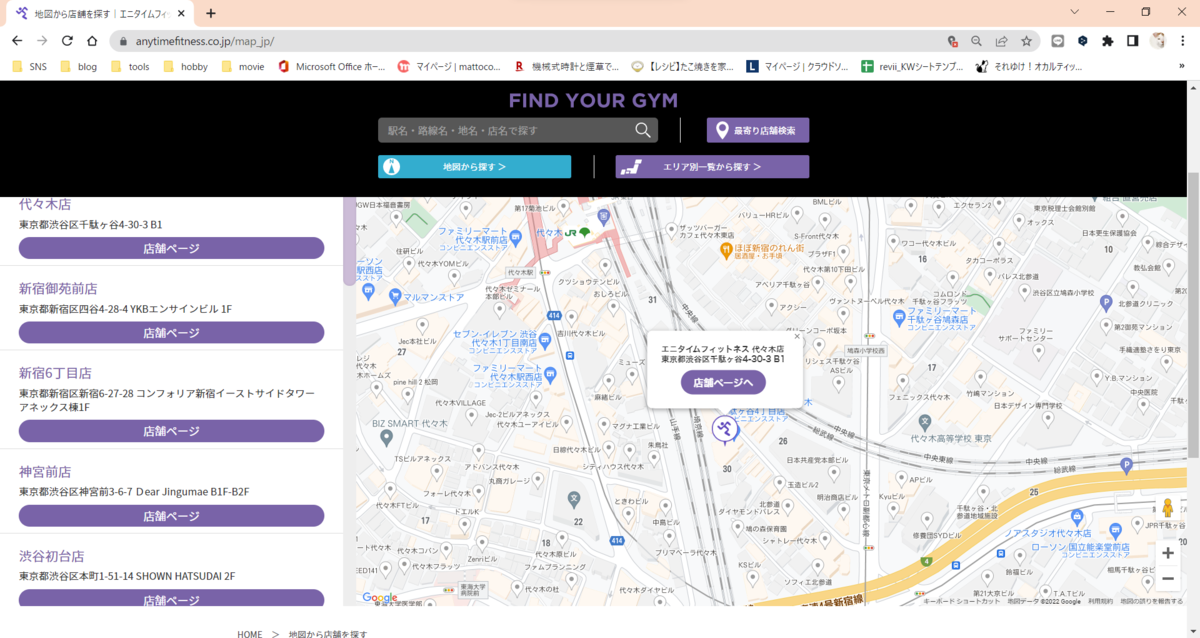
Task: Click HOME breadcrumb link
Action: point(250,634)
